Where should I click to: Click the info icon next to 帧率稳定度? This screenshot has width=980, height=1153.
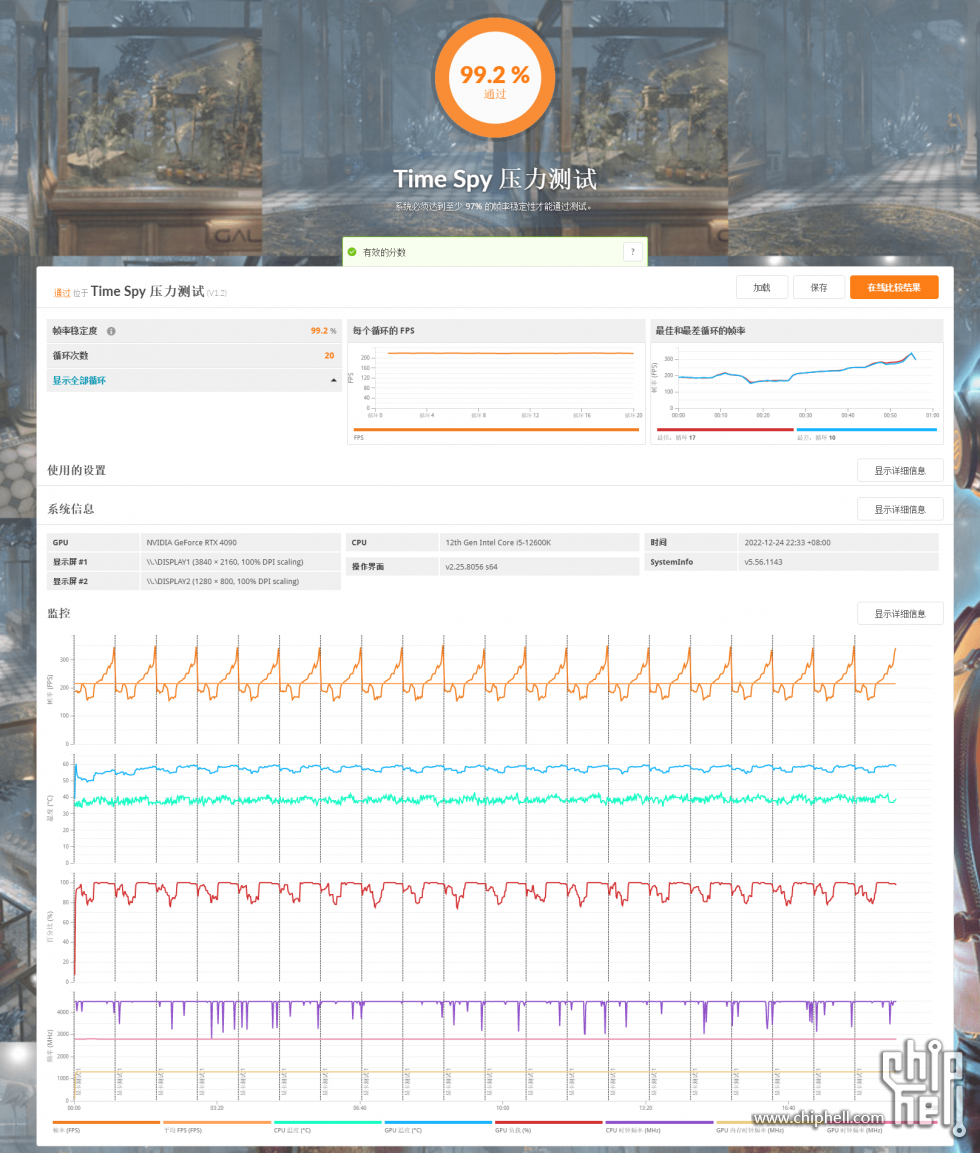(111, 331)
